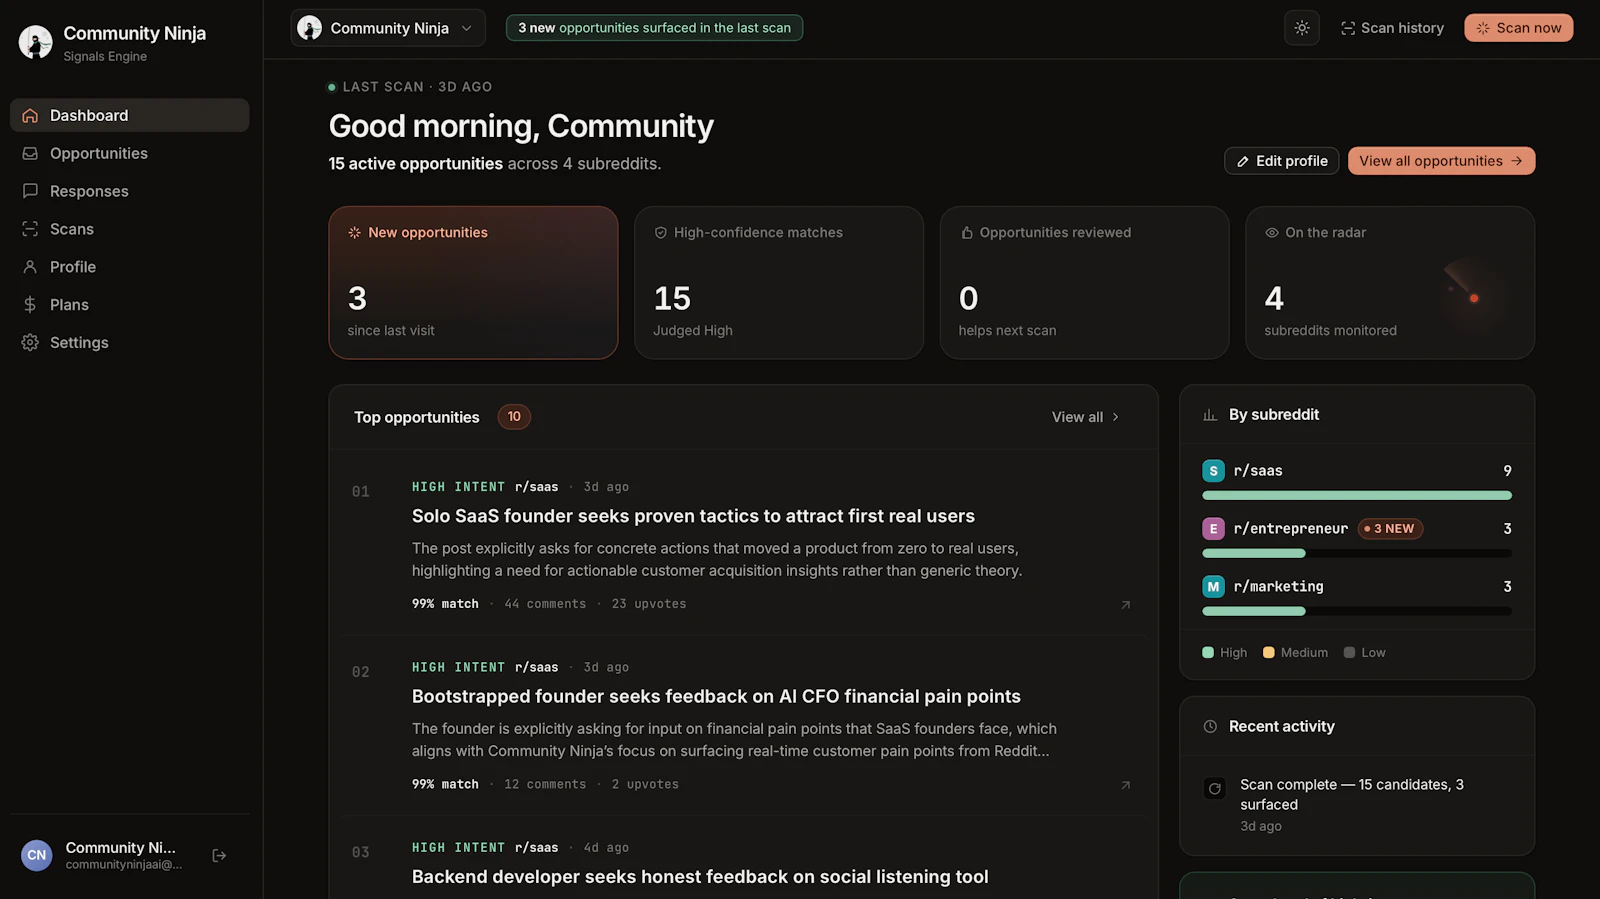Click the scan complete refresh icon

click(1215, 789)
